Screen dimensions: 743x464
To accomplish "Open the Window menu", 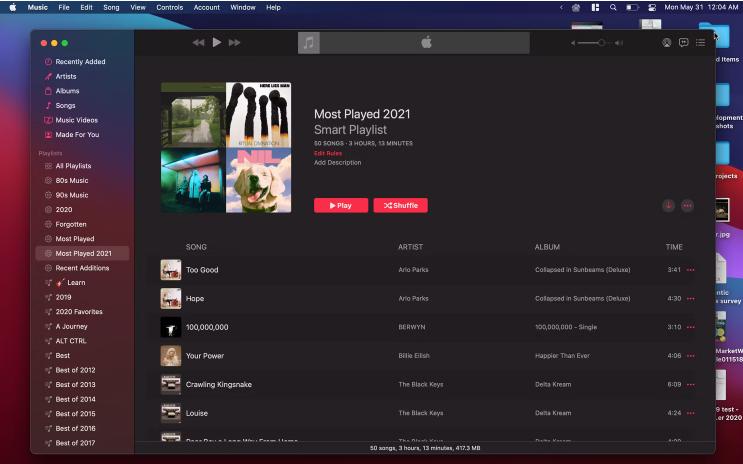I will coord(243,8).
